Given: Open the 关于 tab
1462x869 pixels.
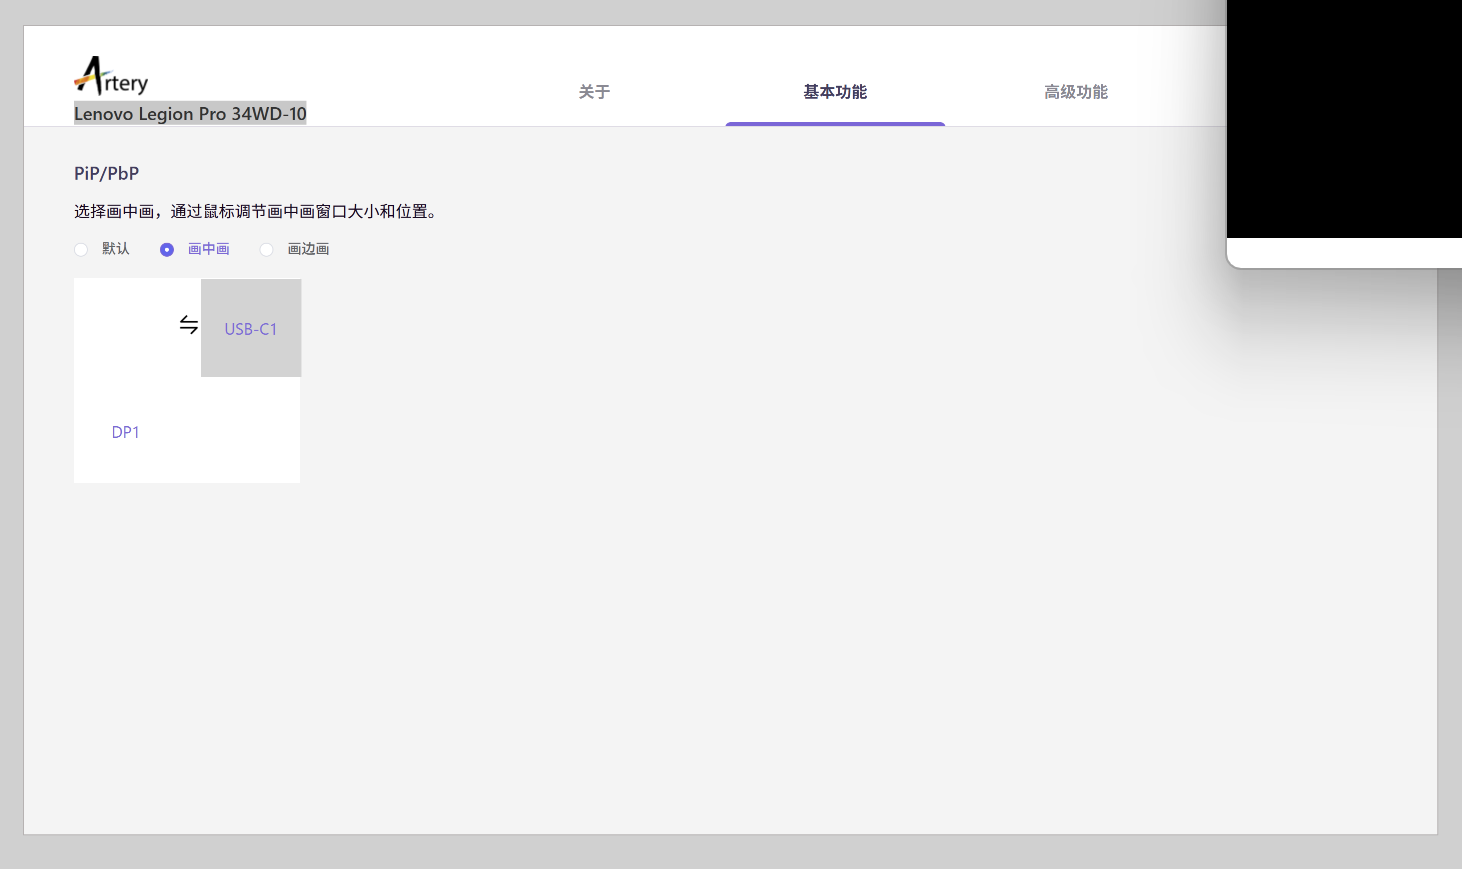Looking at the screenshot, I should click(x=594, y=92).
